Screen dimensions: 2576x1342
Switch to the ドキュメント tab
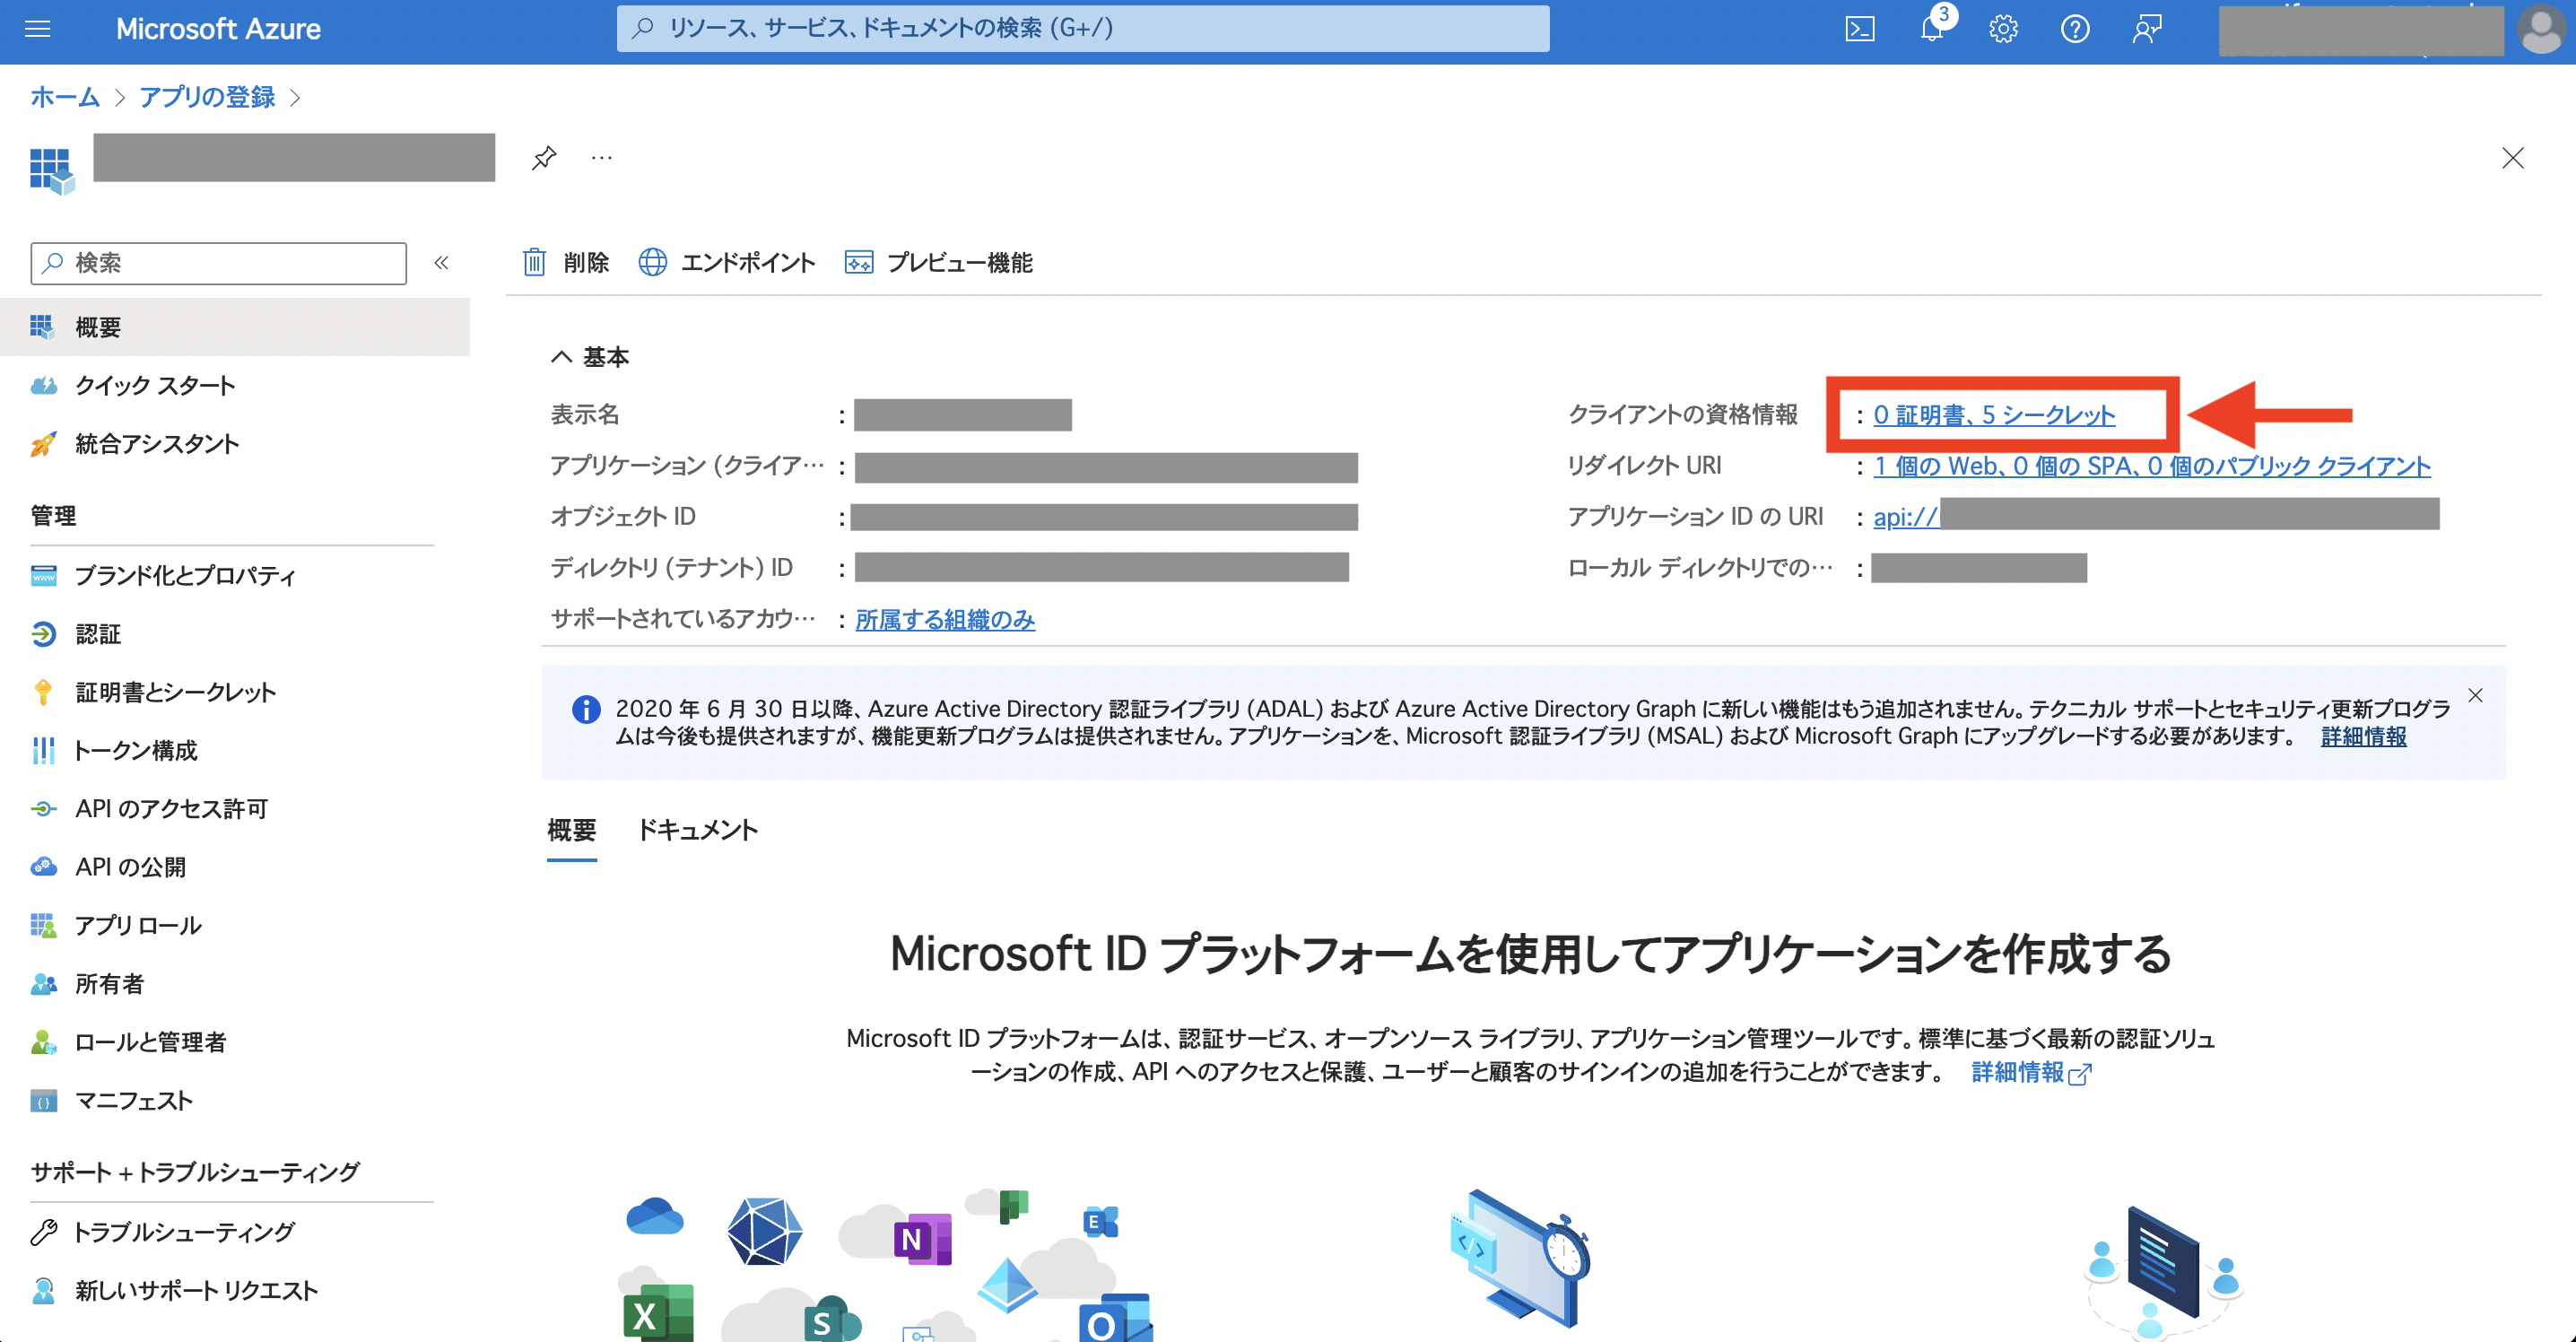pos(698,830)
